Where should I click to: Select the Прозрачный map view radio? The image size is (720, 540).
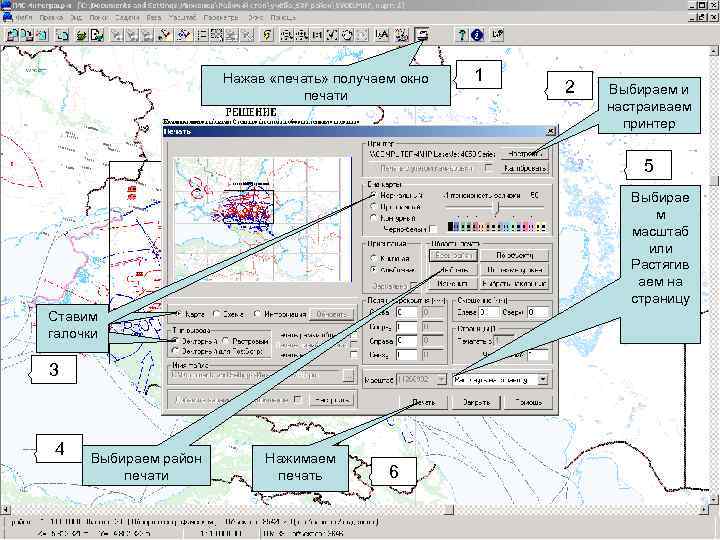[374, 207]
